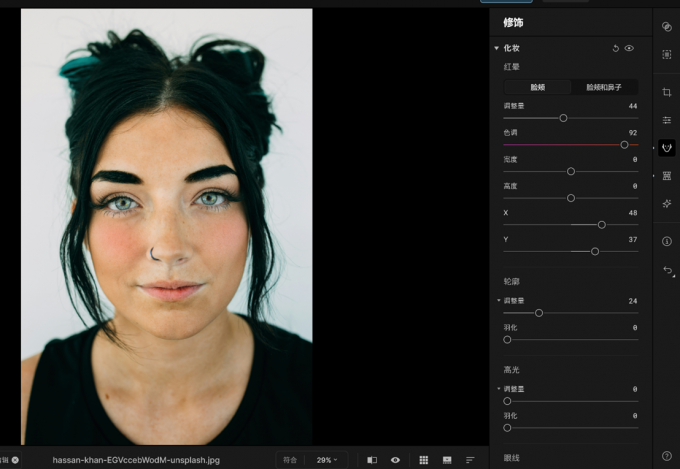Open the overlapping circles presets icon
Viewport: 680px width, 469px height.
tap(667, 26)
